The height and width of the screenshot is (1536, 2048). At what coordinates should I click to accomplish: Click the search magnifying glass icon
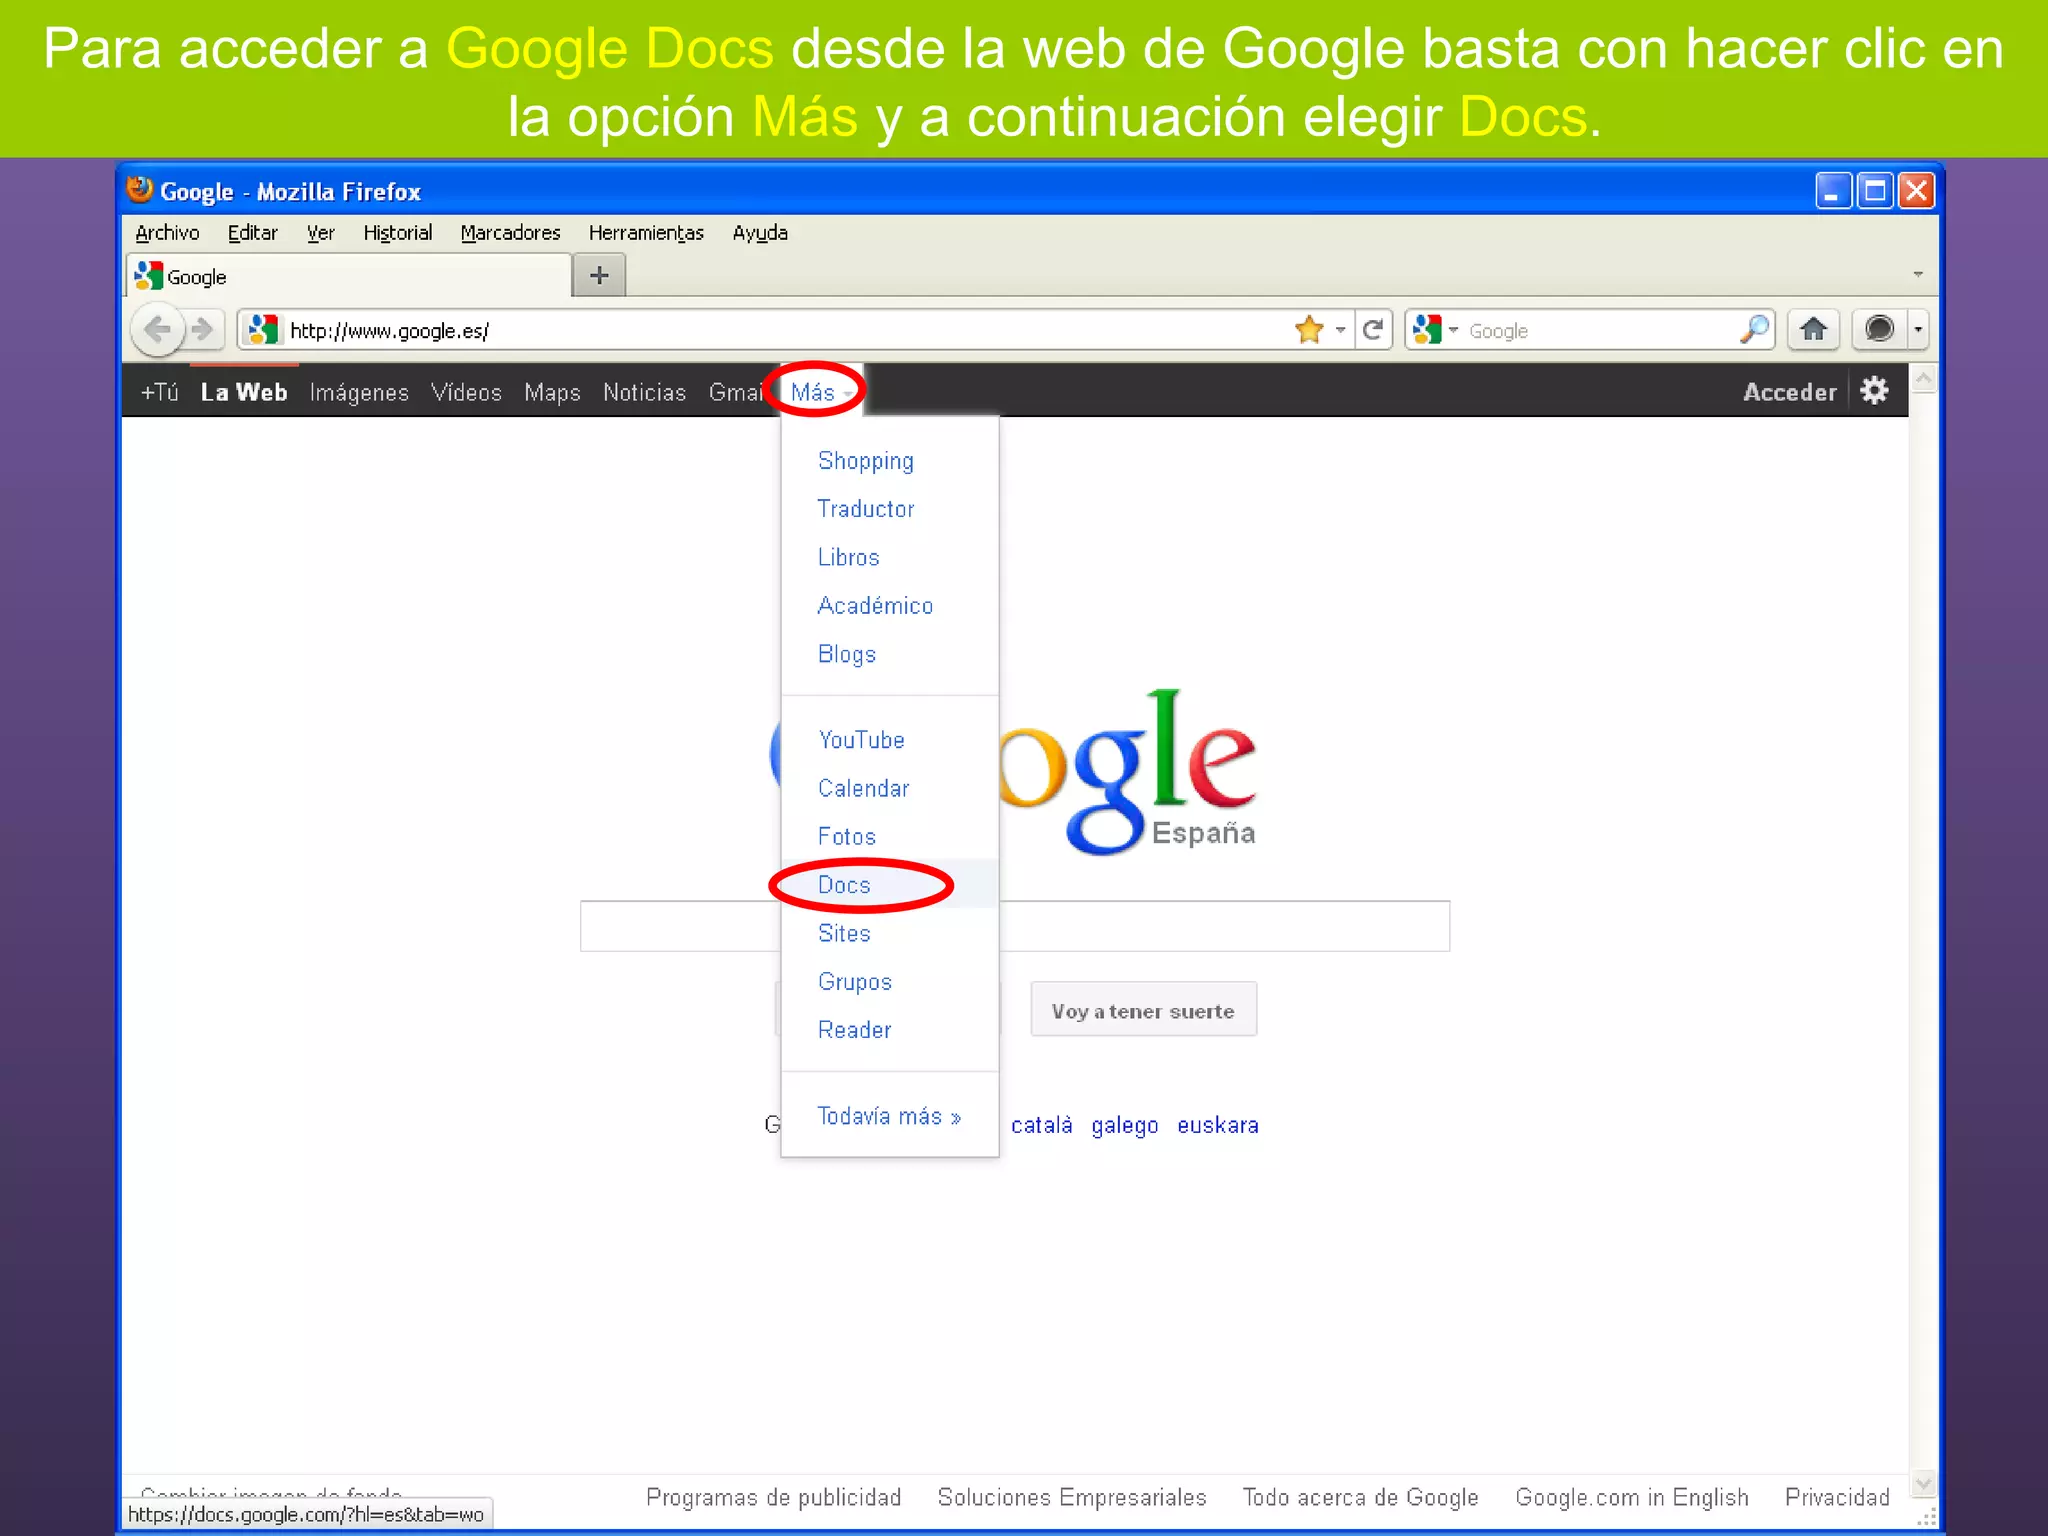[x=1754, y=330]
